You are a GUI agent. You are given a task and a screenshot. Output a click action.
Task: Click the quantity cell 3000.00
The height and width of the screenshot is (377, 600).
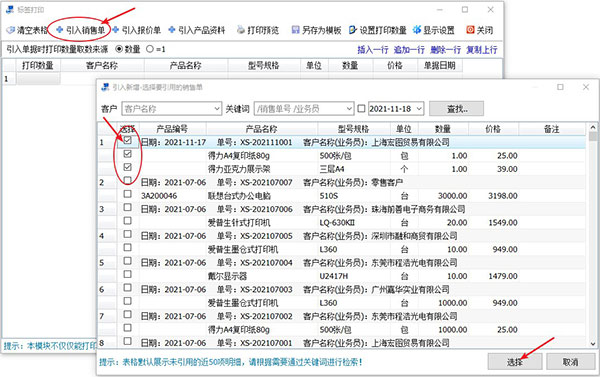click(x=453, y=196)
